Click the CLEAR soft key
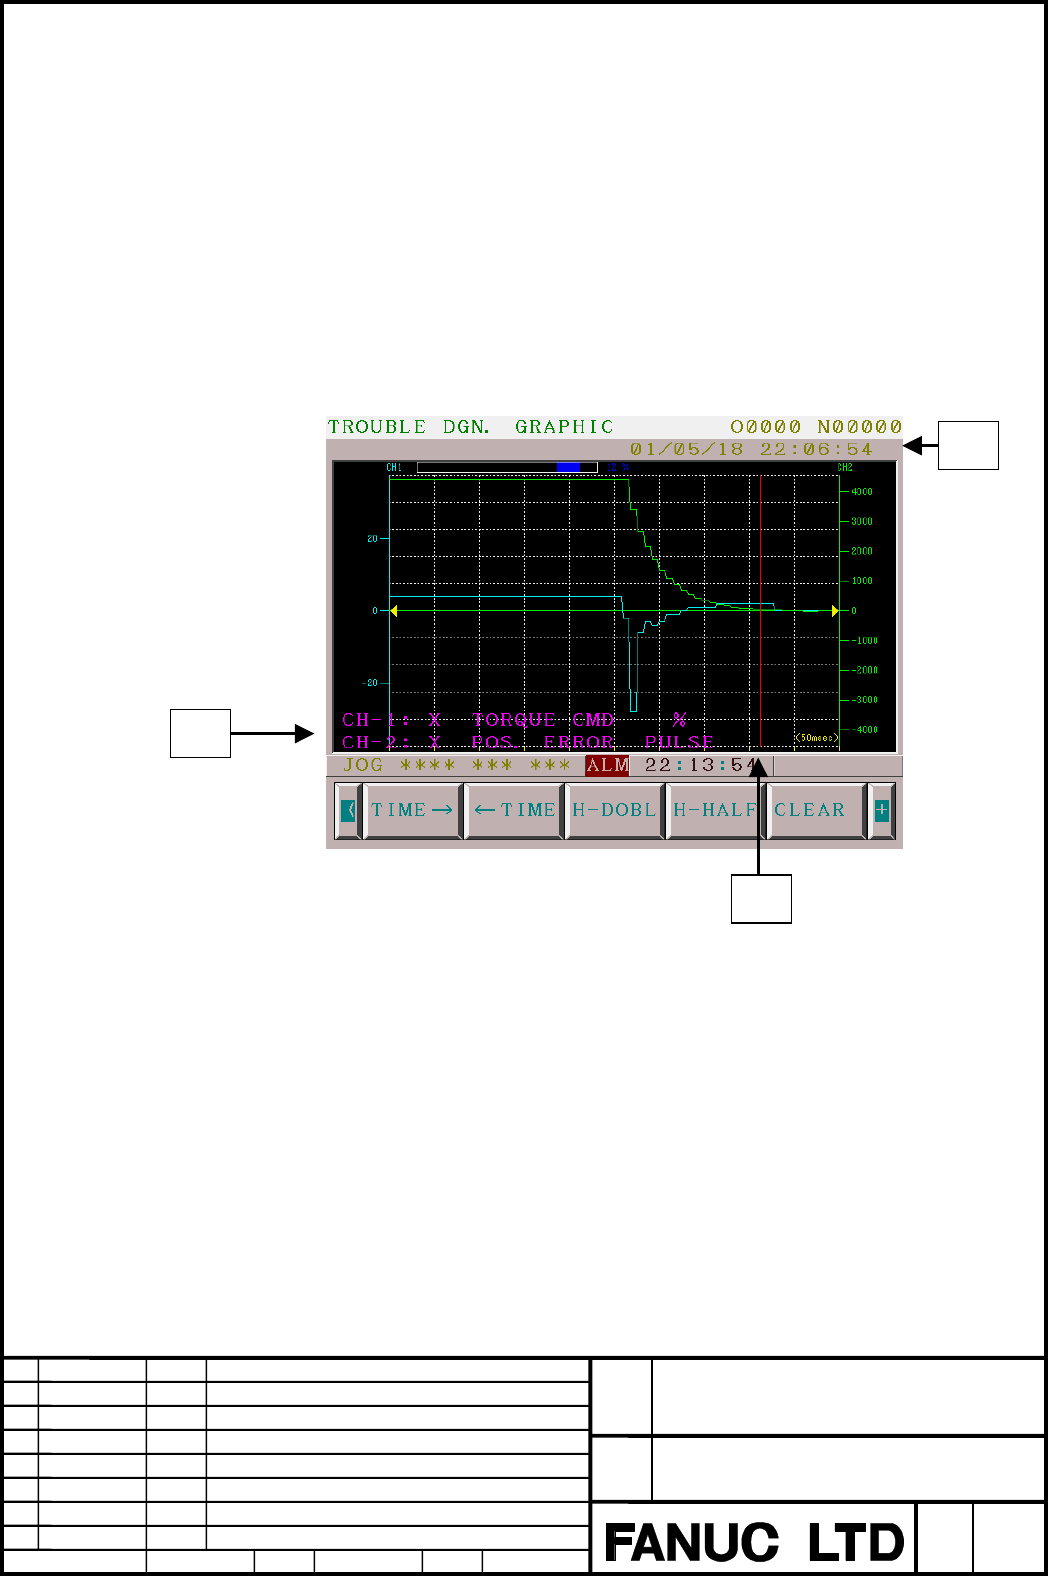Viewport: 1048px width, 1576px height. tap(815, 810)
